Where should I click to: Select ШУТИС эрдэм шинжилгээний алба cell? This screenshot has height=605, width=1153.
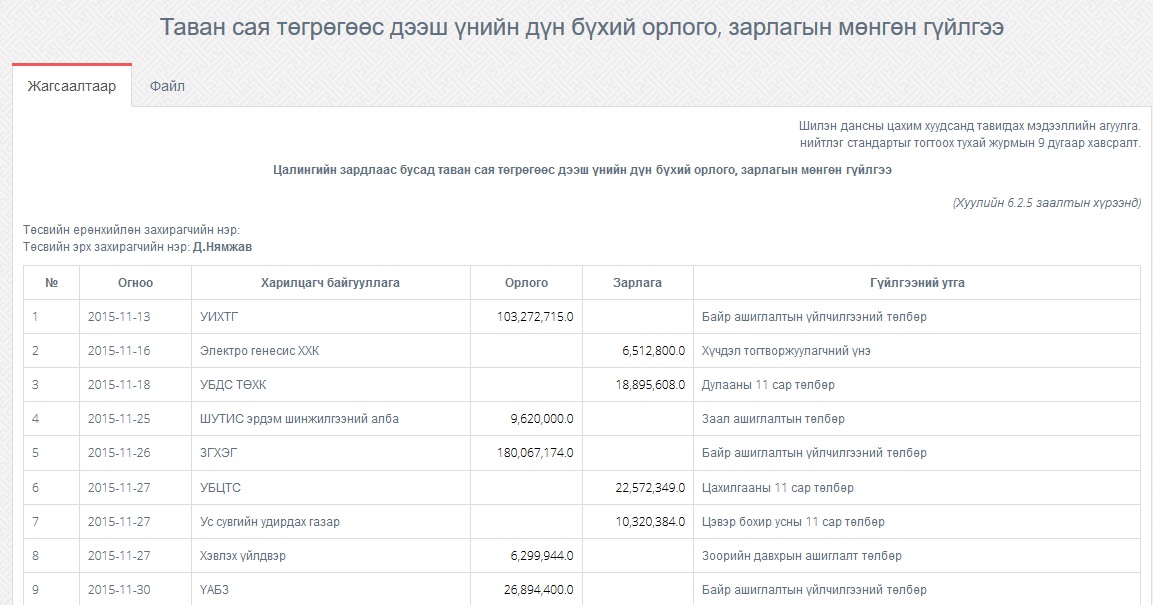coord(330,419)
